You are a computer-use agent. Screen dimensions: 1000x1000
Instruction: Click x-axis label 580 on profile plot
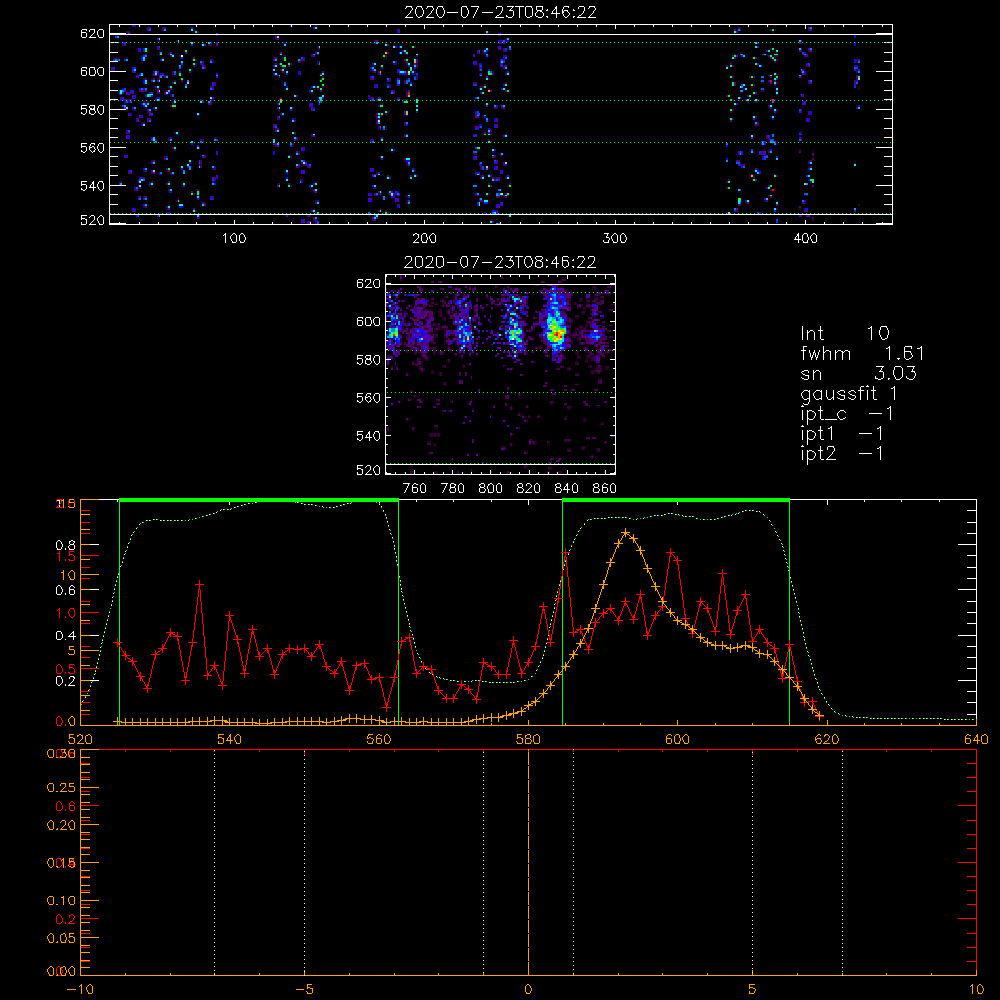click(528, 739)
